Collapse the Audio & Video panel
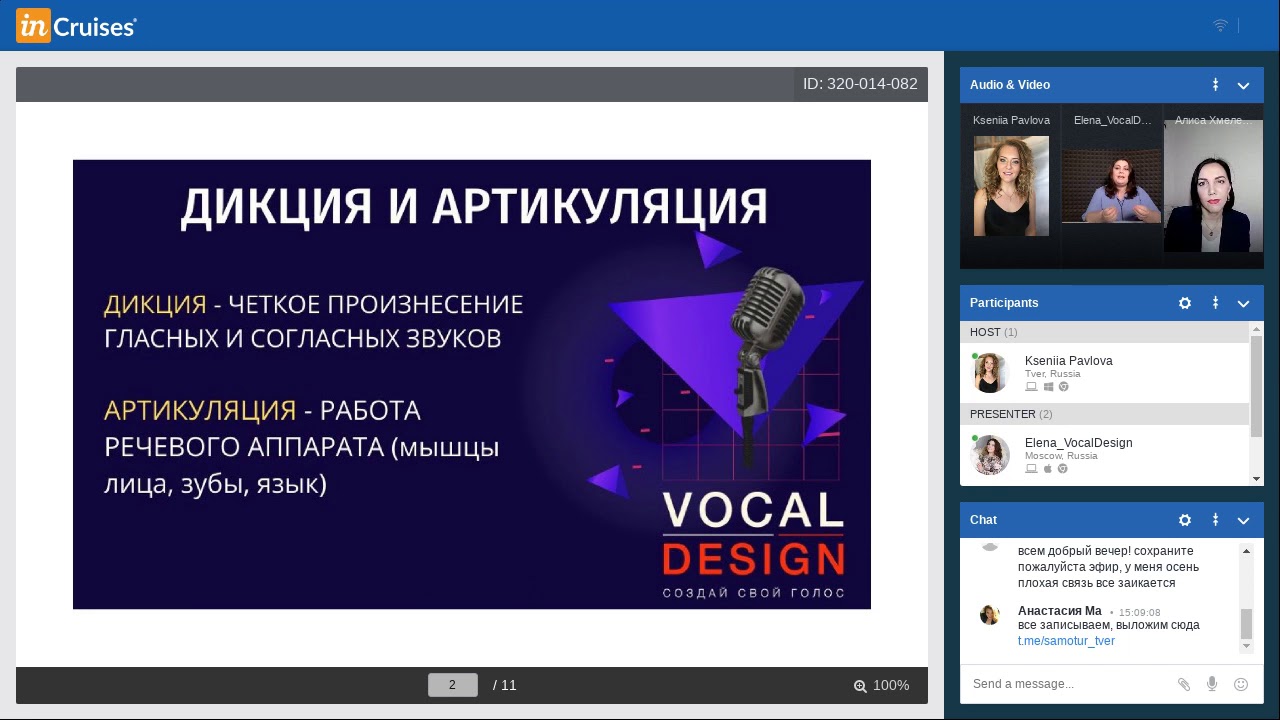Image resolution: width=1280 pixels, height=720 pixels. coord(1243,86)
